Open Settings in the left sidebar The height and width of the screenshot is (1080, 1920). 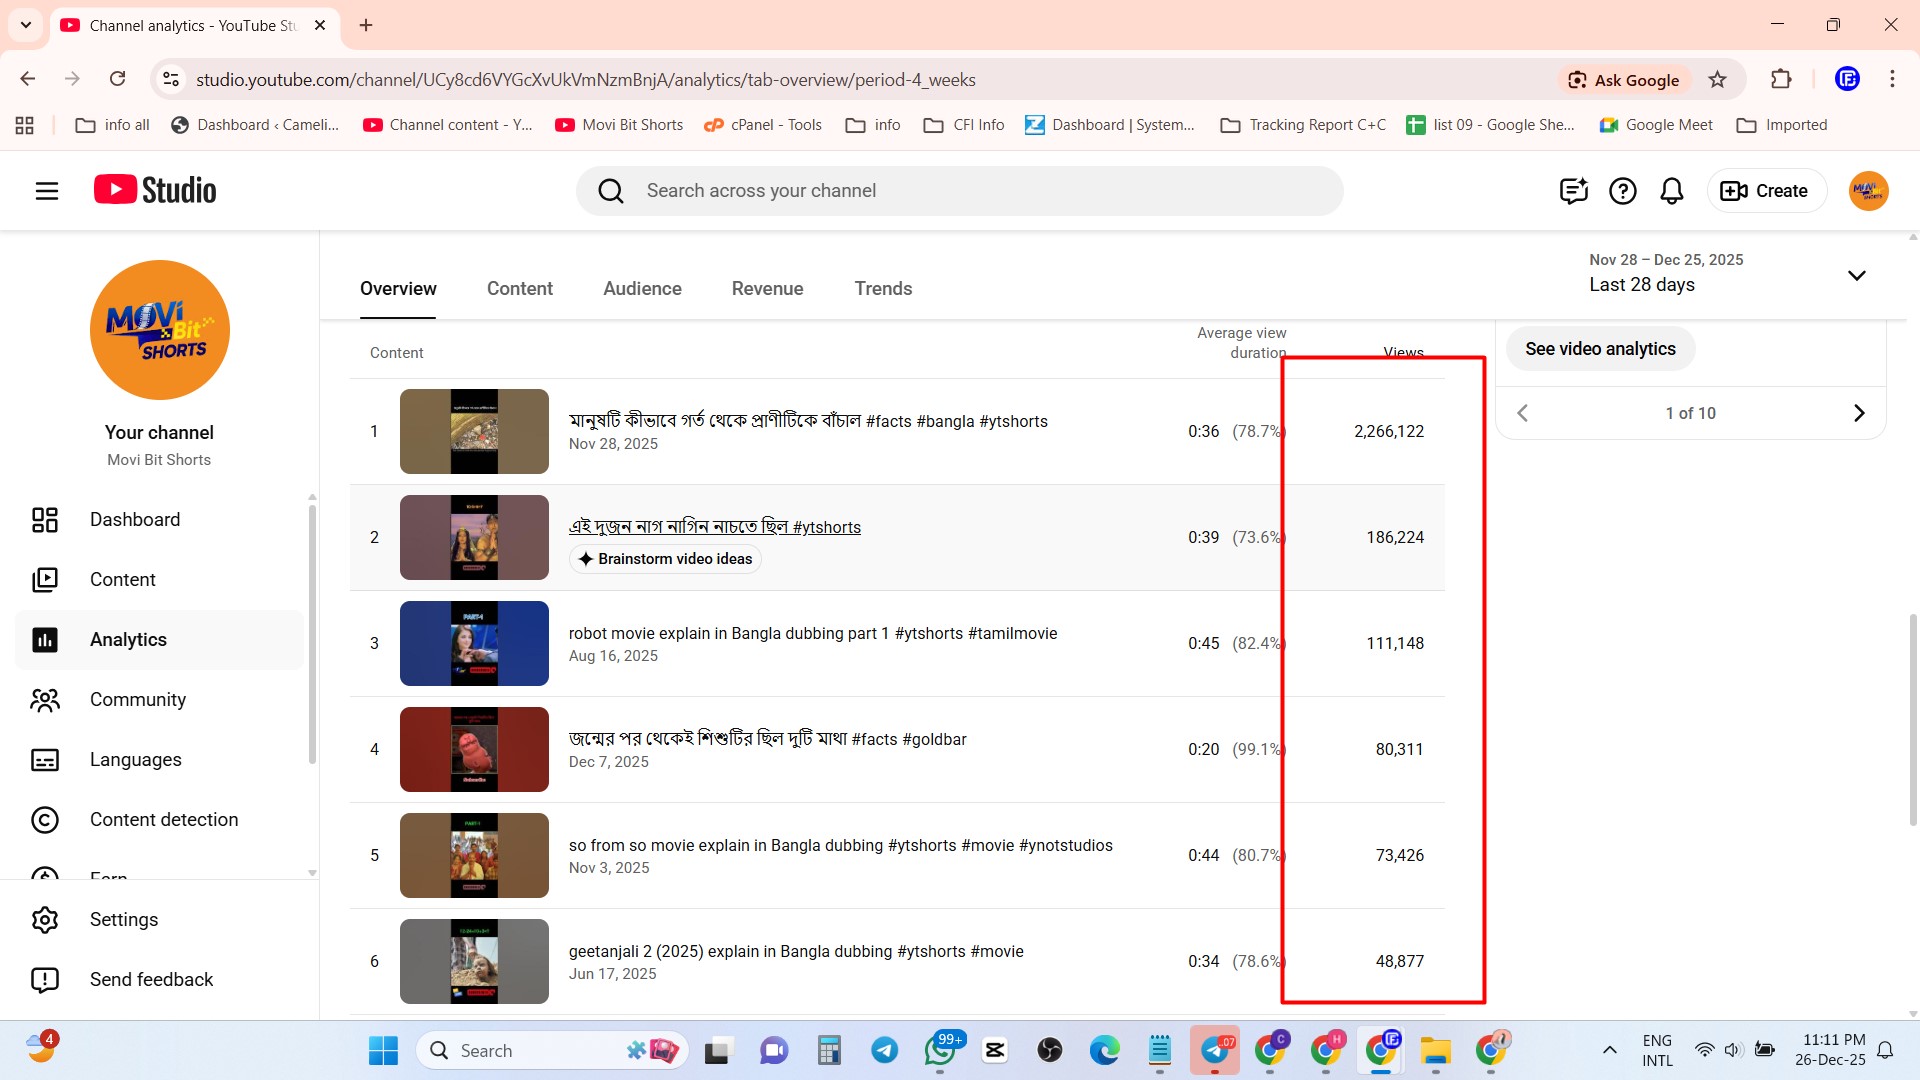coord(123,920)
